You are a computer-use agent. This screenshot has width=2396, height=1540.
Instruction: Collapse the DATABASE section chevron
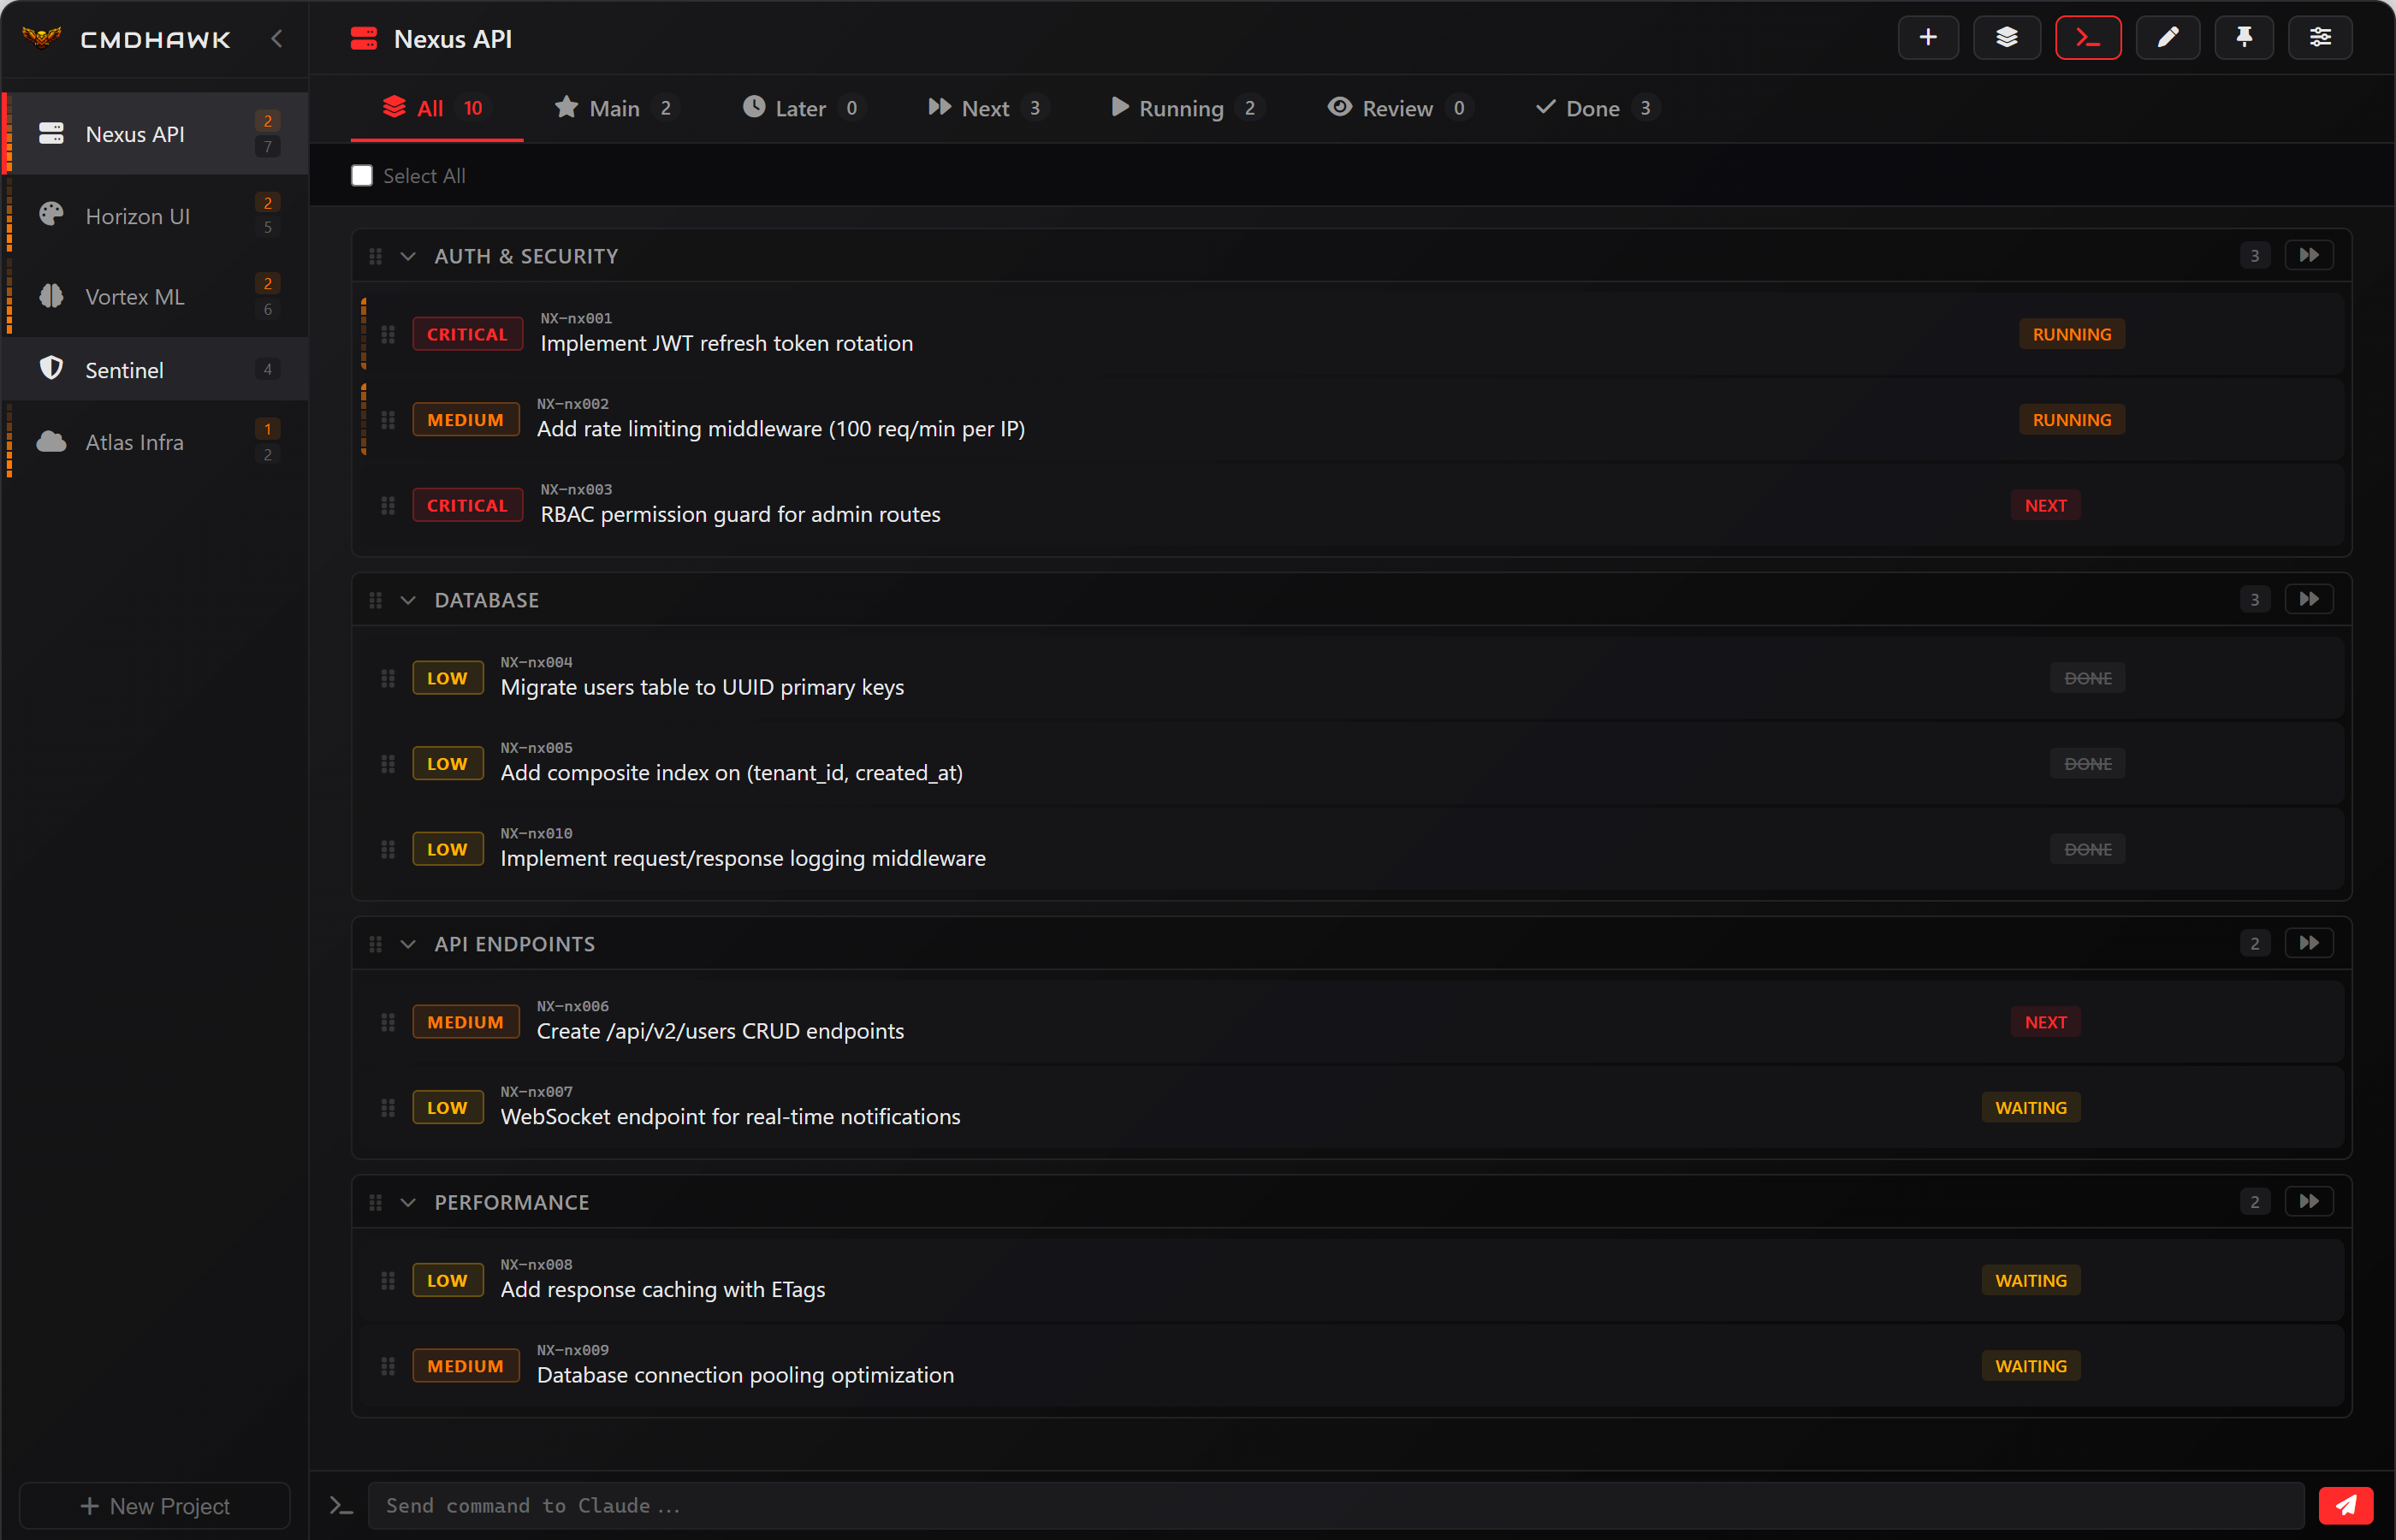408,599
